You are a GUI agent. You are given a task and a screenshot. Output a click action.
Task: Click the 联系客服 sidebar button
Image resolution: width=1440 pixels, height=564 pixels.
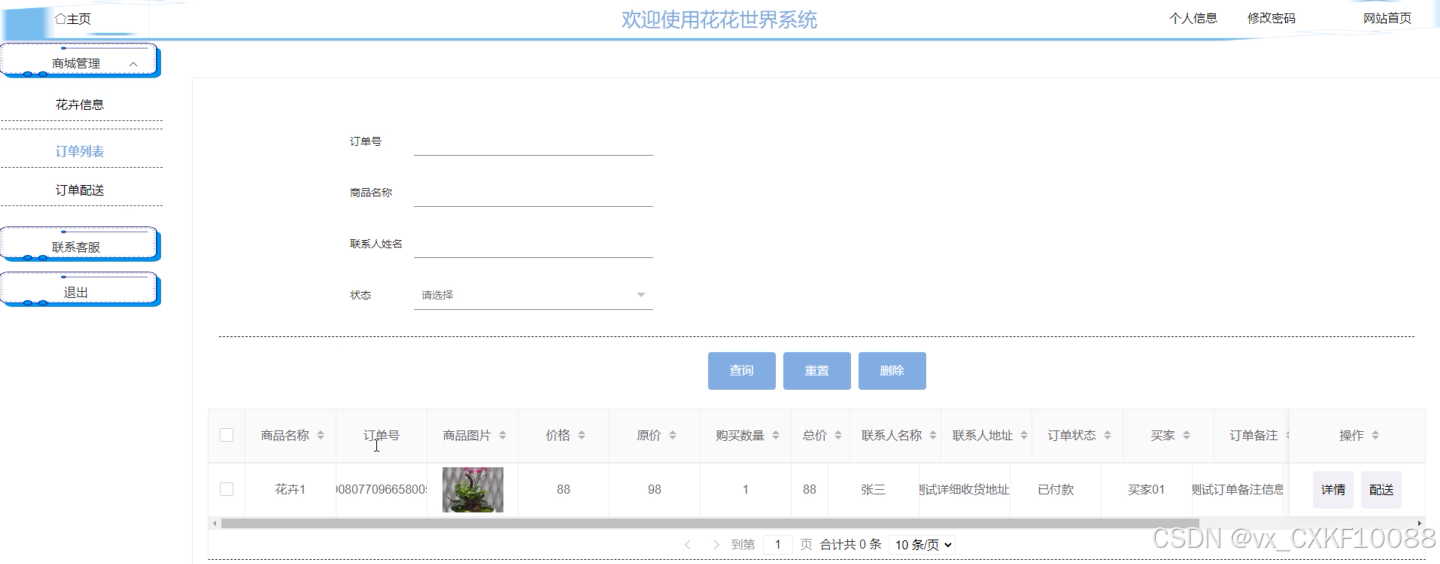[78, 246]
